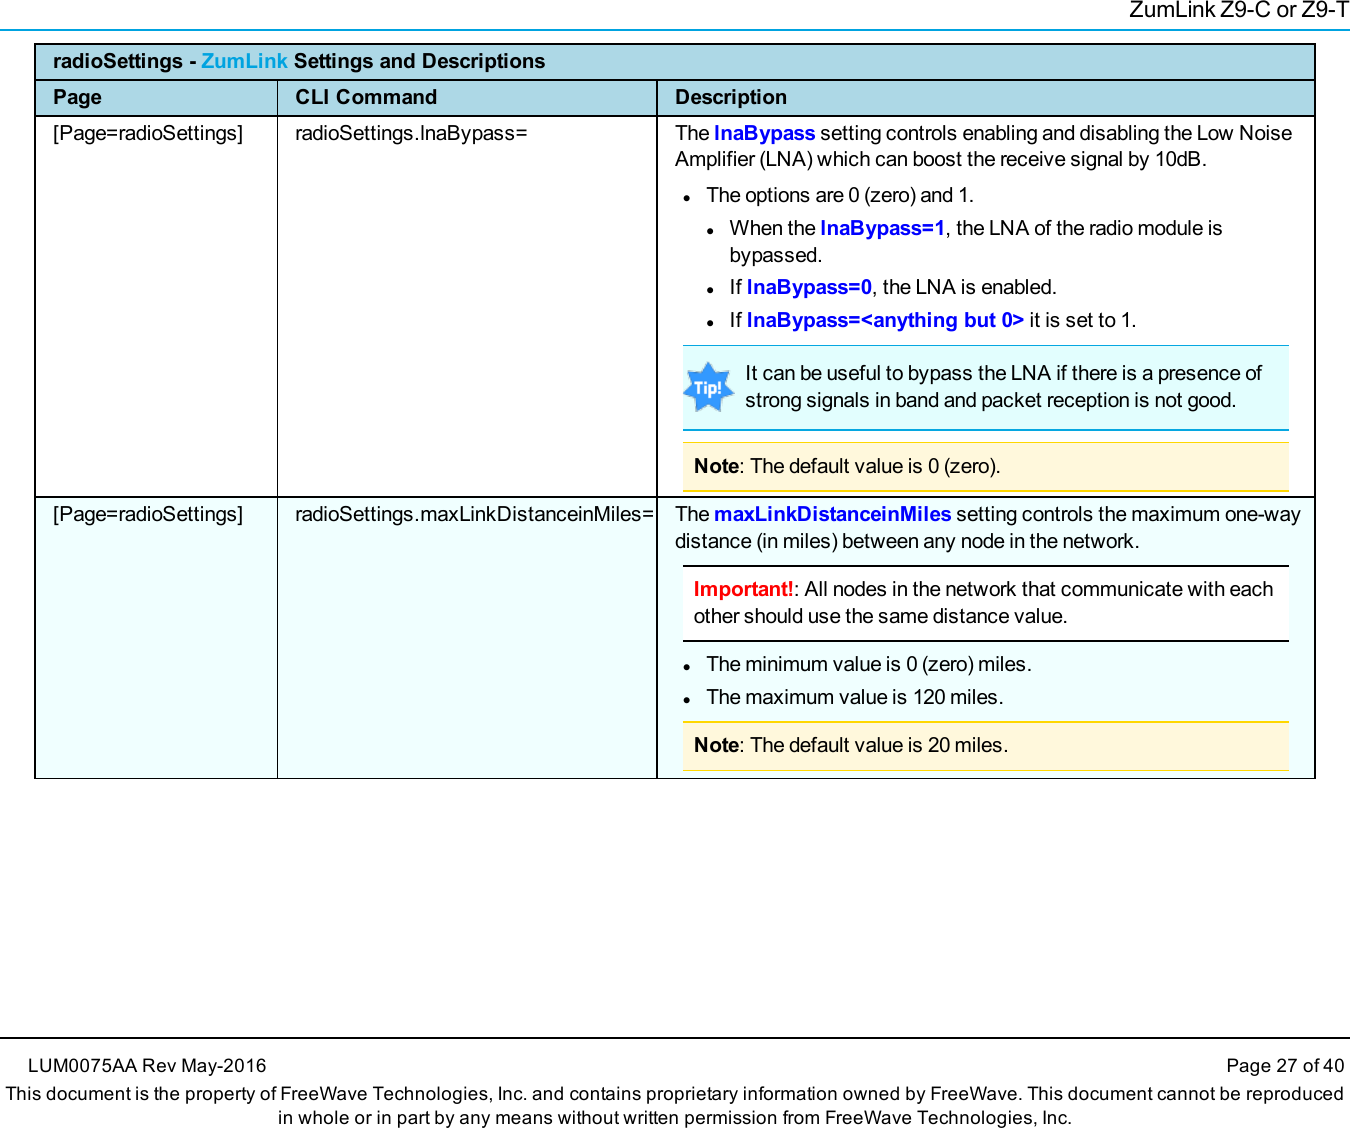Image resolution: width=1350 pixels, height=1128 pixels.
Task: Click the red 'Important!' label
Action: point(743,589)
